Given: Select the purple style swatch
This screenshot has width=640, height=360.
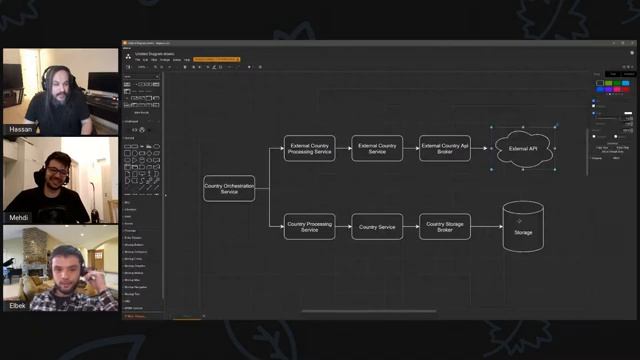Looking at the screenshot, I should point(609,89).
